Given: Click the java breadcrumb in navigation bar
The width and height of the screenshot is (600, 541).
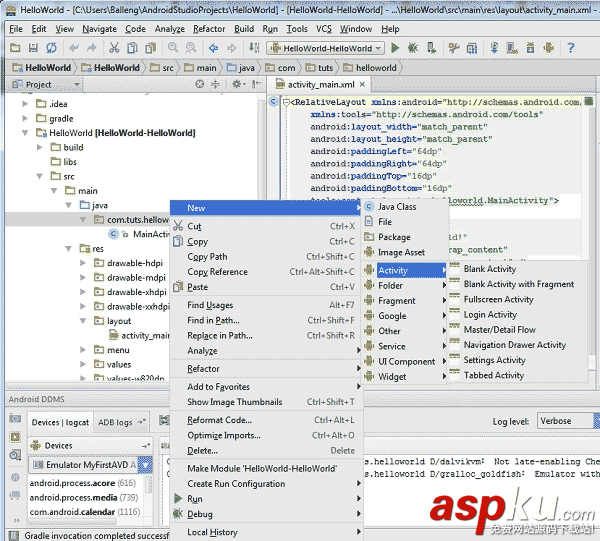Looking at the screenshot, I should pos(241,68).
